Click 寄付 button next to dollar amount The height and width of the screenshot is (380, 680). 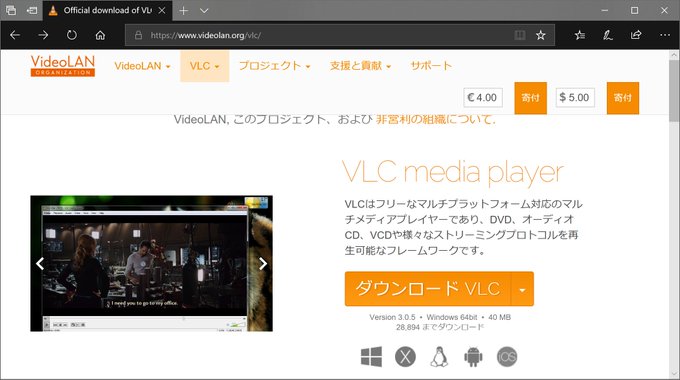pos(623,98)
